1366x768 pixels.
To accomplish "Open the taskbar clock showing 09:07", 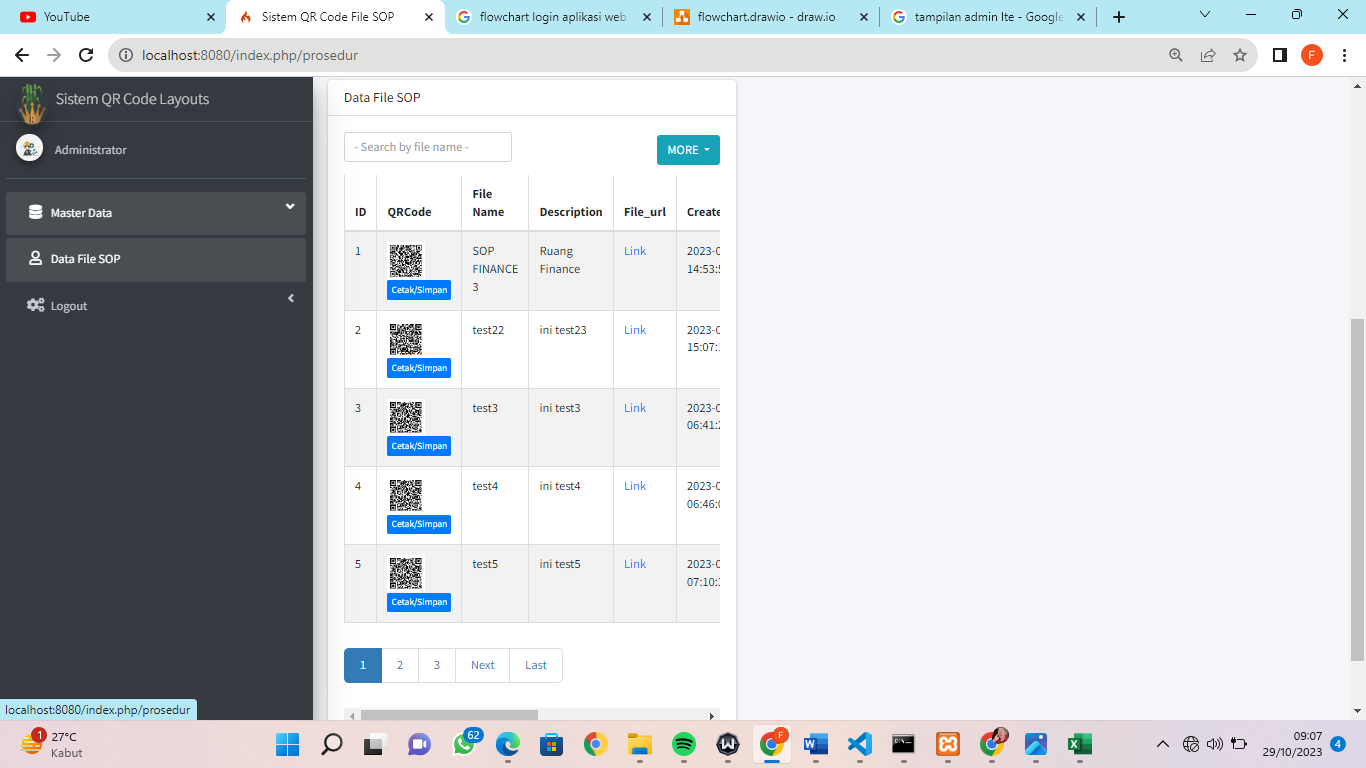I will click(x=1293, y=744).
